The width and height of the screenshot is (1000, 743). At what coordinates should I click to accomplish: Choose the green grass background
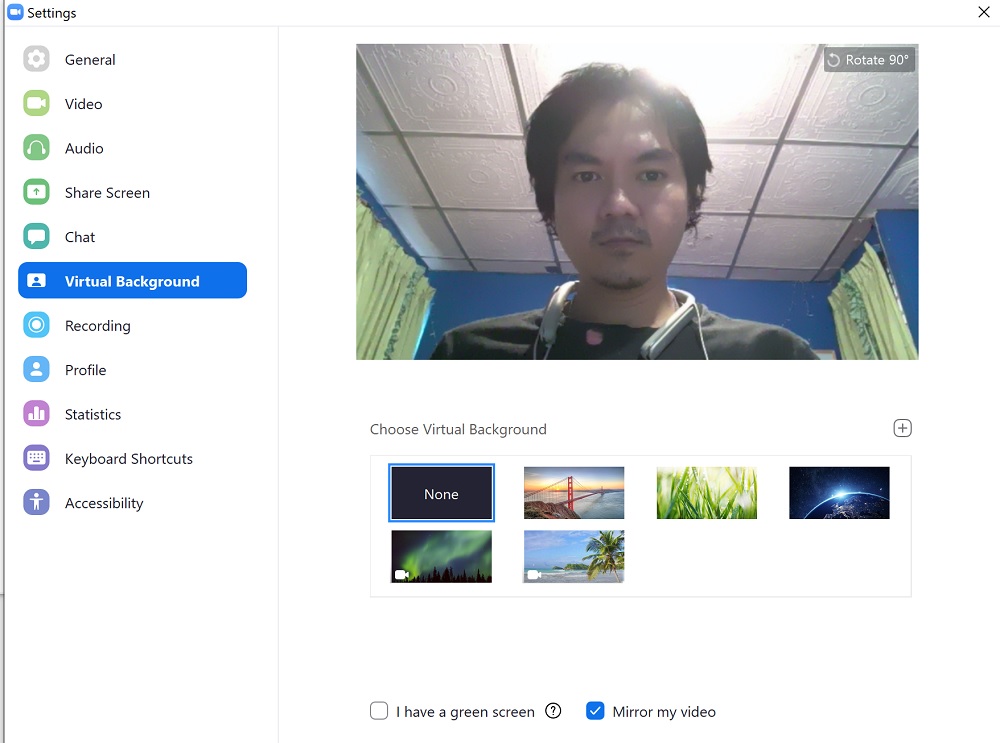click(707, 493)
